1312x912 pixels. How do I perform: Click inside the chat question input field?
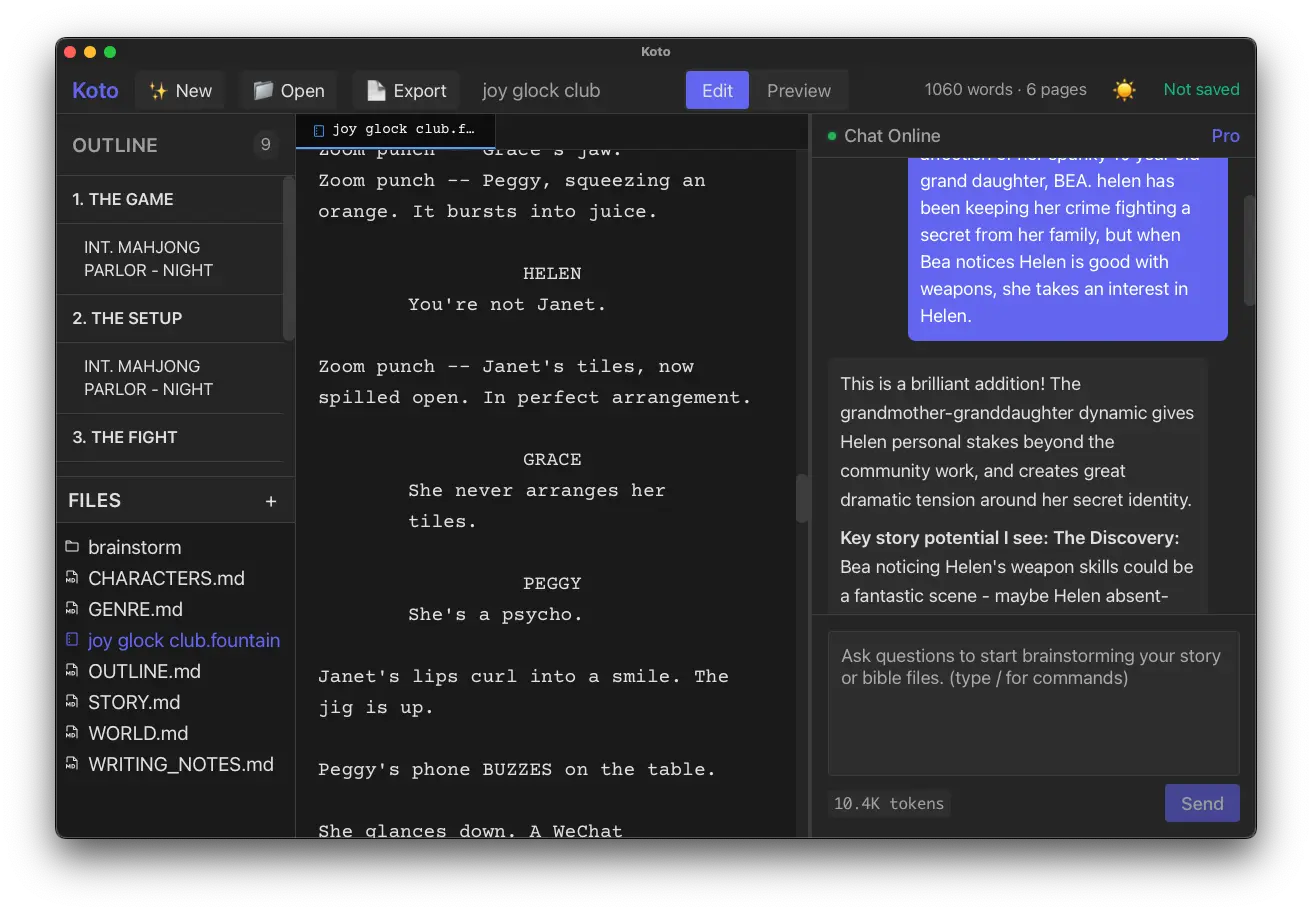pos(1033,700)
